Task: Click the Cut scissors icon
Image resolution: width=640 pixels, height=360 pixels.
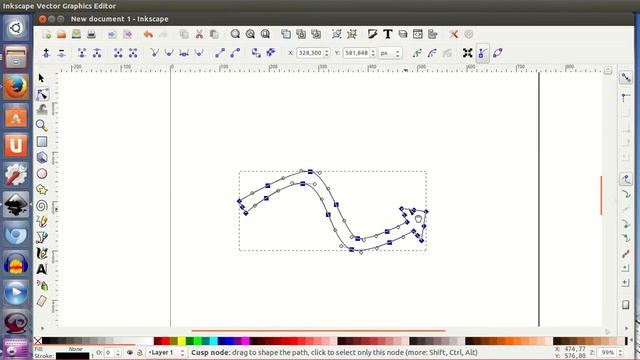Action: pos(199,34)
